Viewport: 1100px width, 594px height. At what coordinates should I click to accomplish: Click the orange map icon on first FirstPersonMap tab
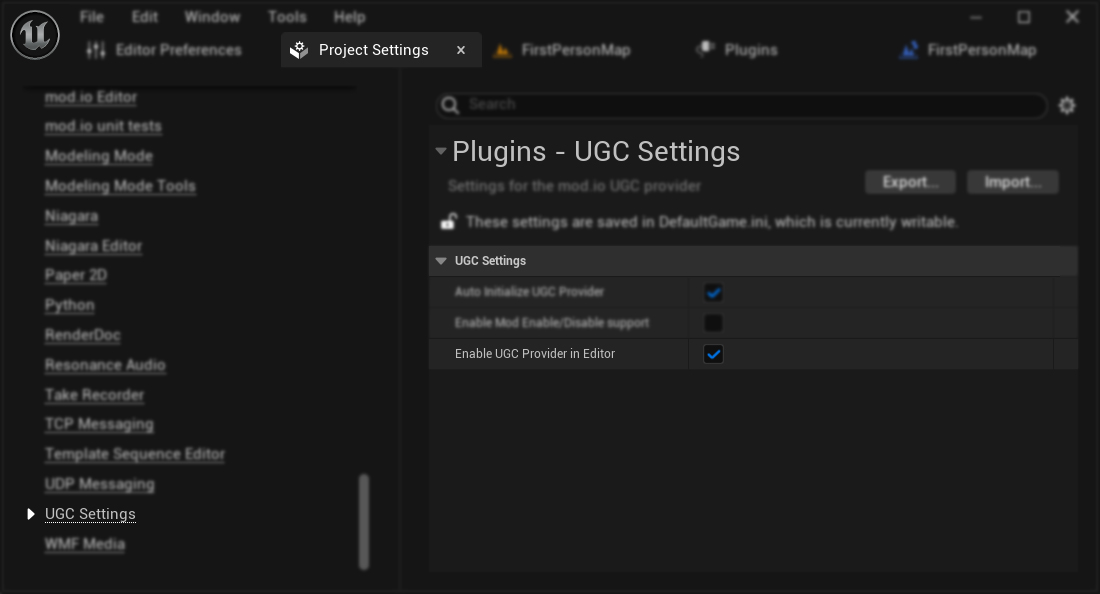(502, 50)
